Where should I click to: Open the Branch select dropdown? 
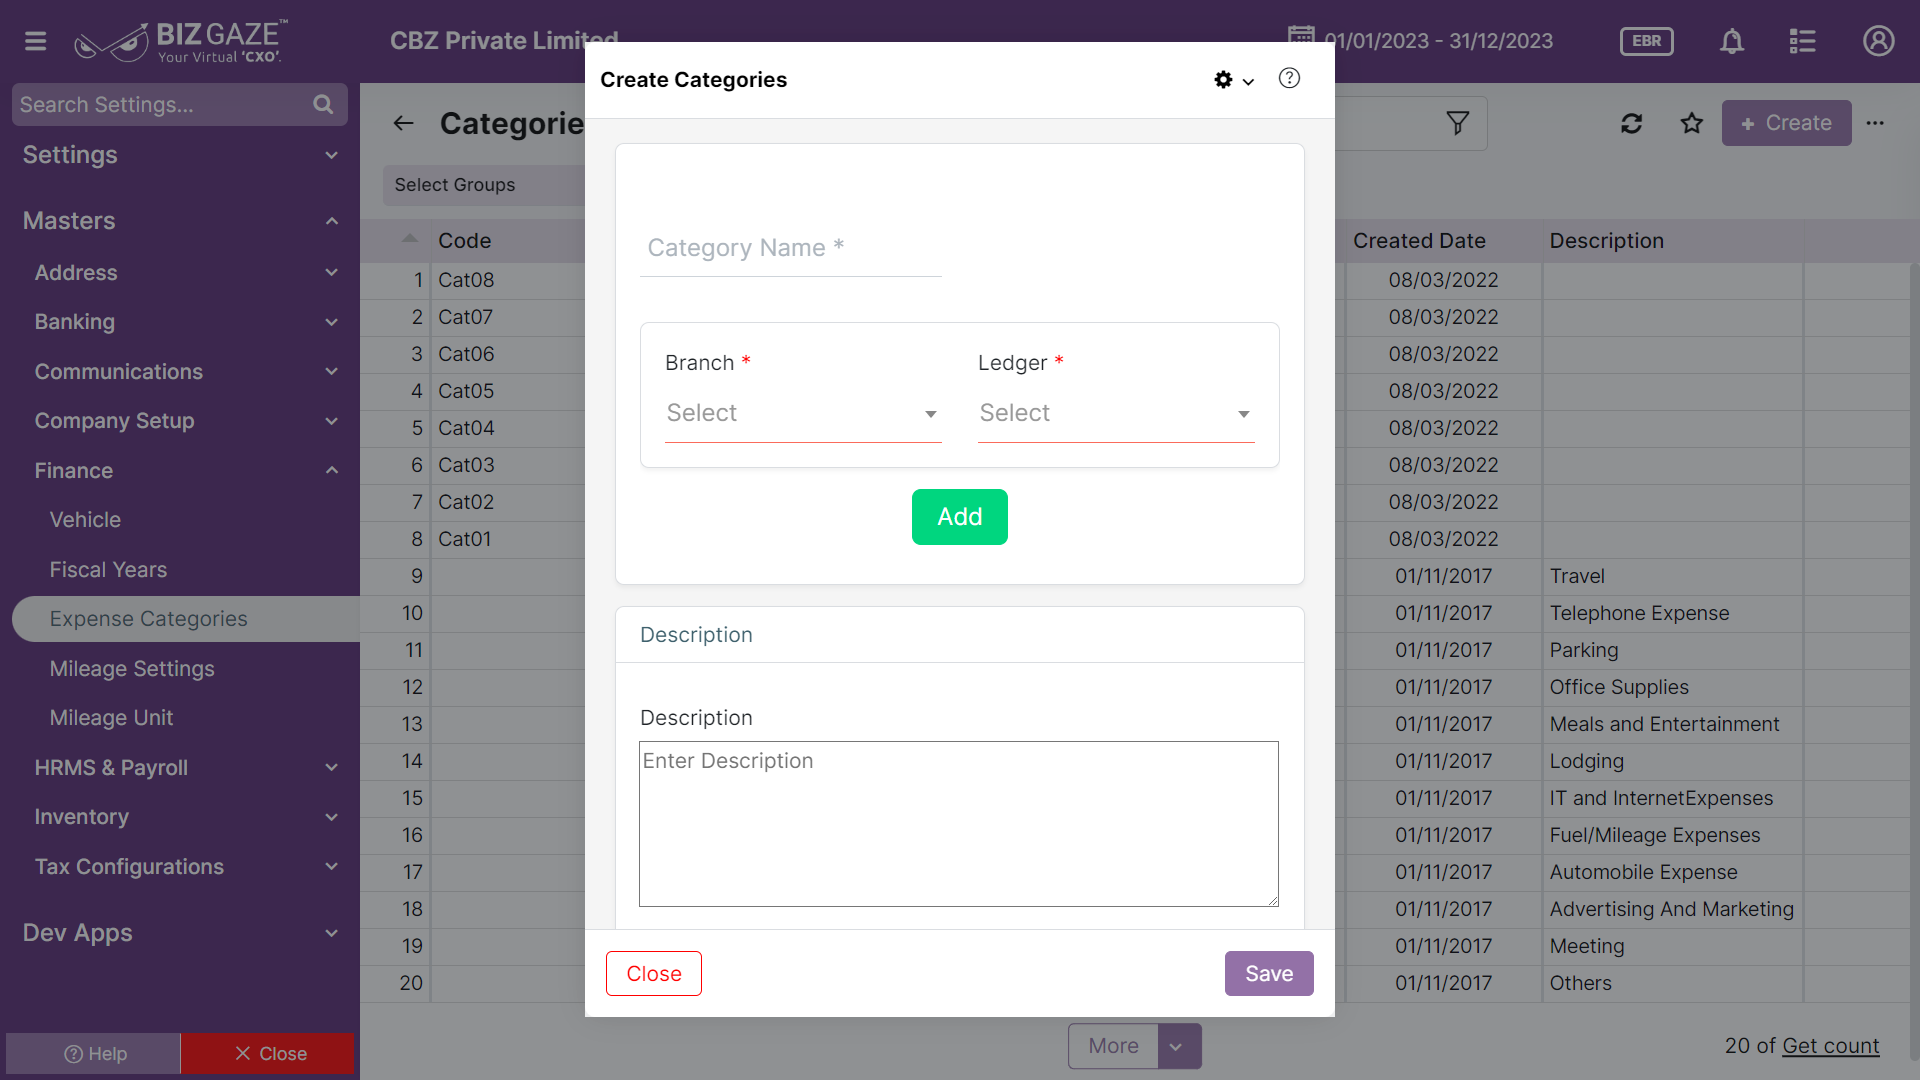(x=803, y=413)
